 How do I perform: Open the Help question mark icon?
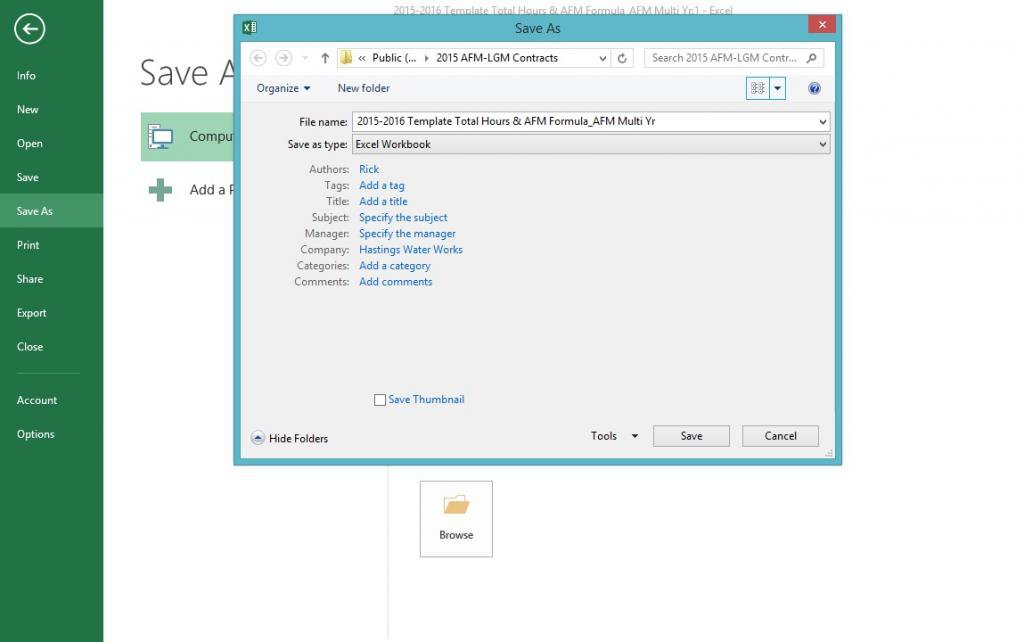tap(814, 88)
